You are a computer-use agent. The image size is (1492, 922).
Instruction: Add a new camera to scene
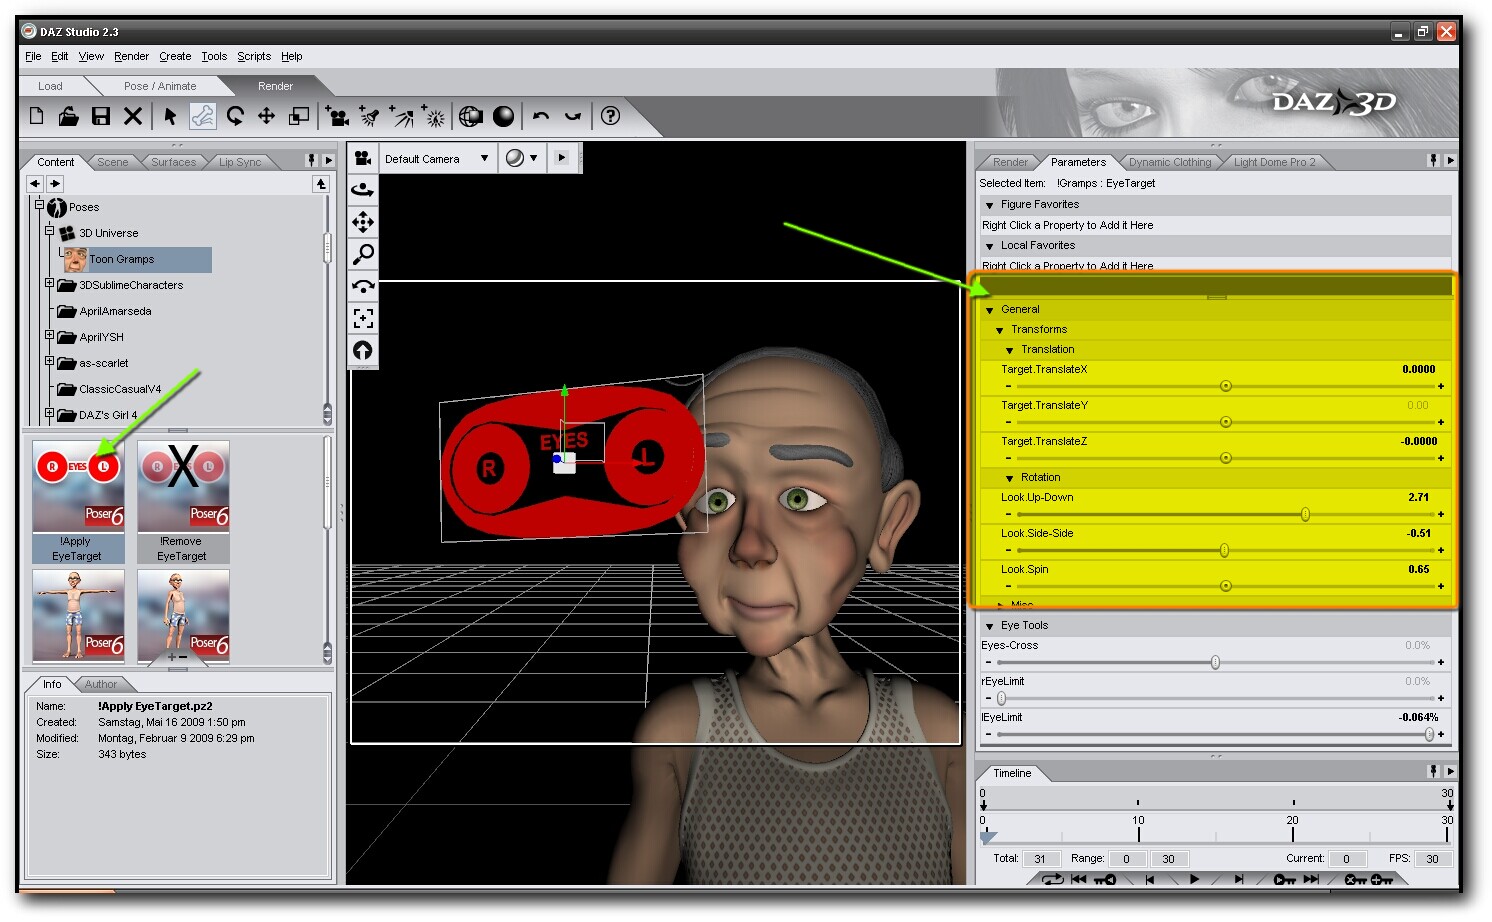(338, 117)
